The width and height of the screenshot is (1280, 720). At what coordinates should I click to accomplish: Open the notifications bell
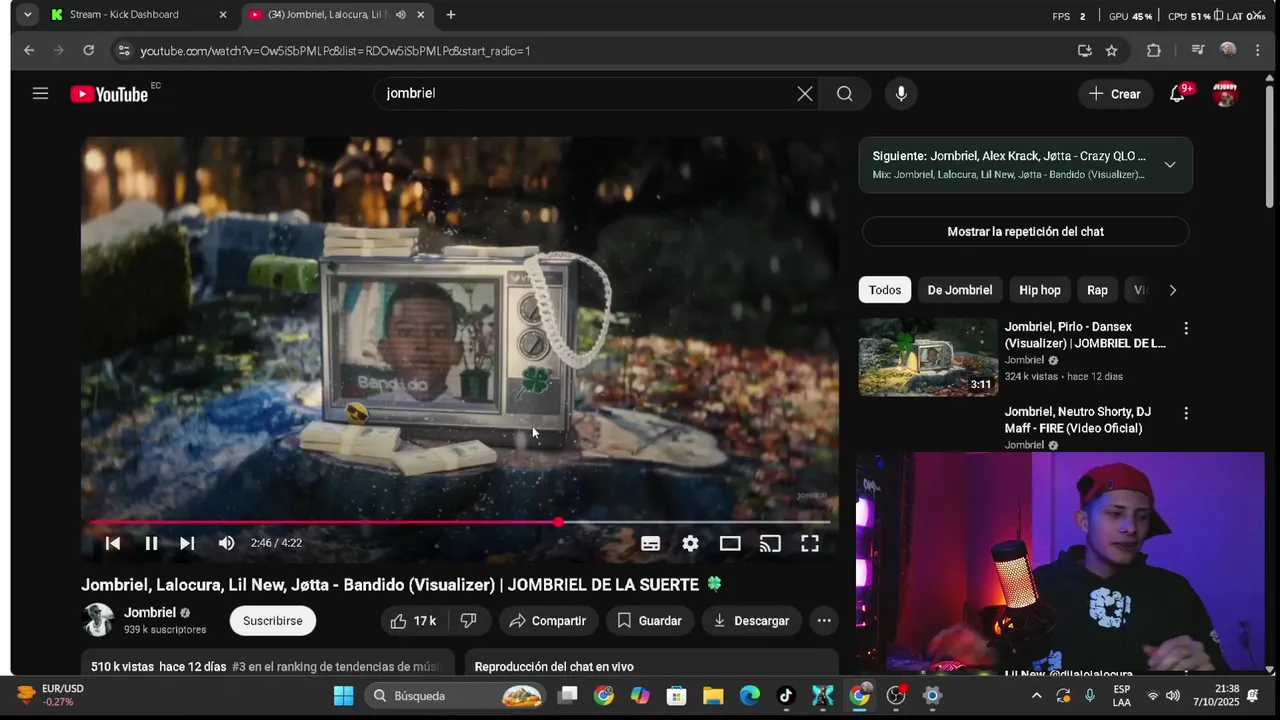click(1178, 94)
